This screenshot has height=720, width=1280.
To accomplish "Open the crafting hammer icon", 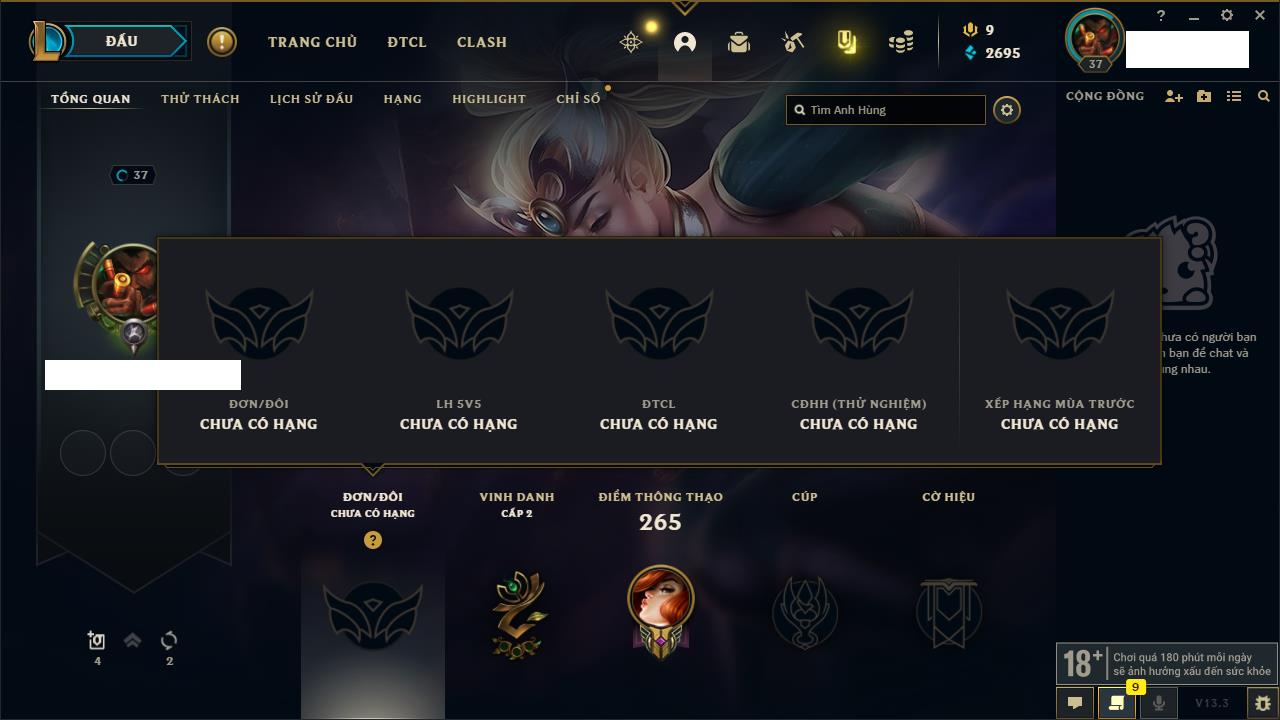I will pyautogui.click(x=793, y=42).
